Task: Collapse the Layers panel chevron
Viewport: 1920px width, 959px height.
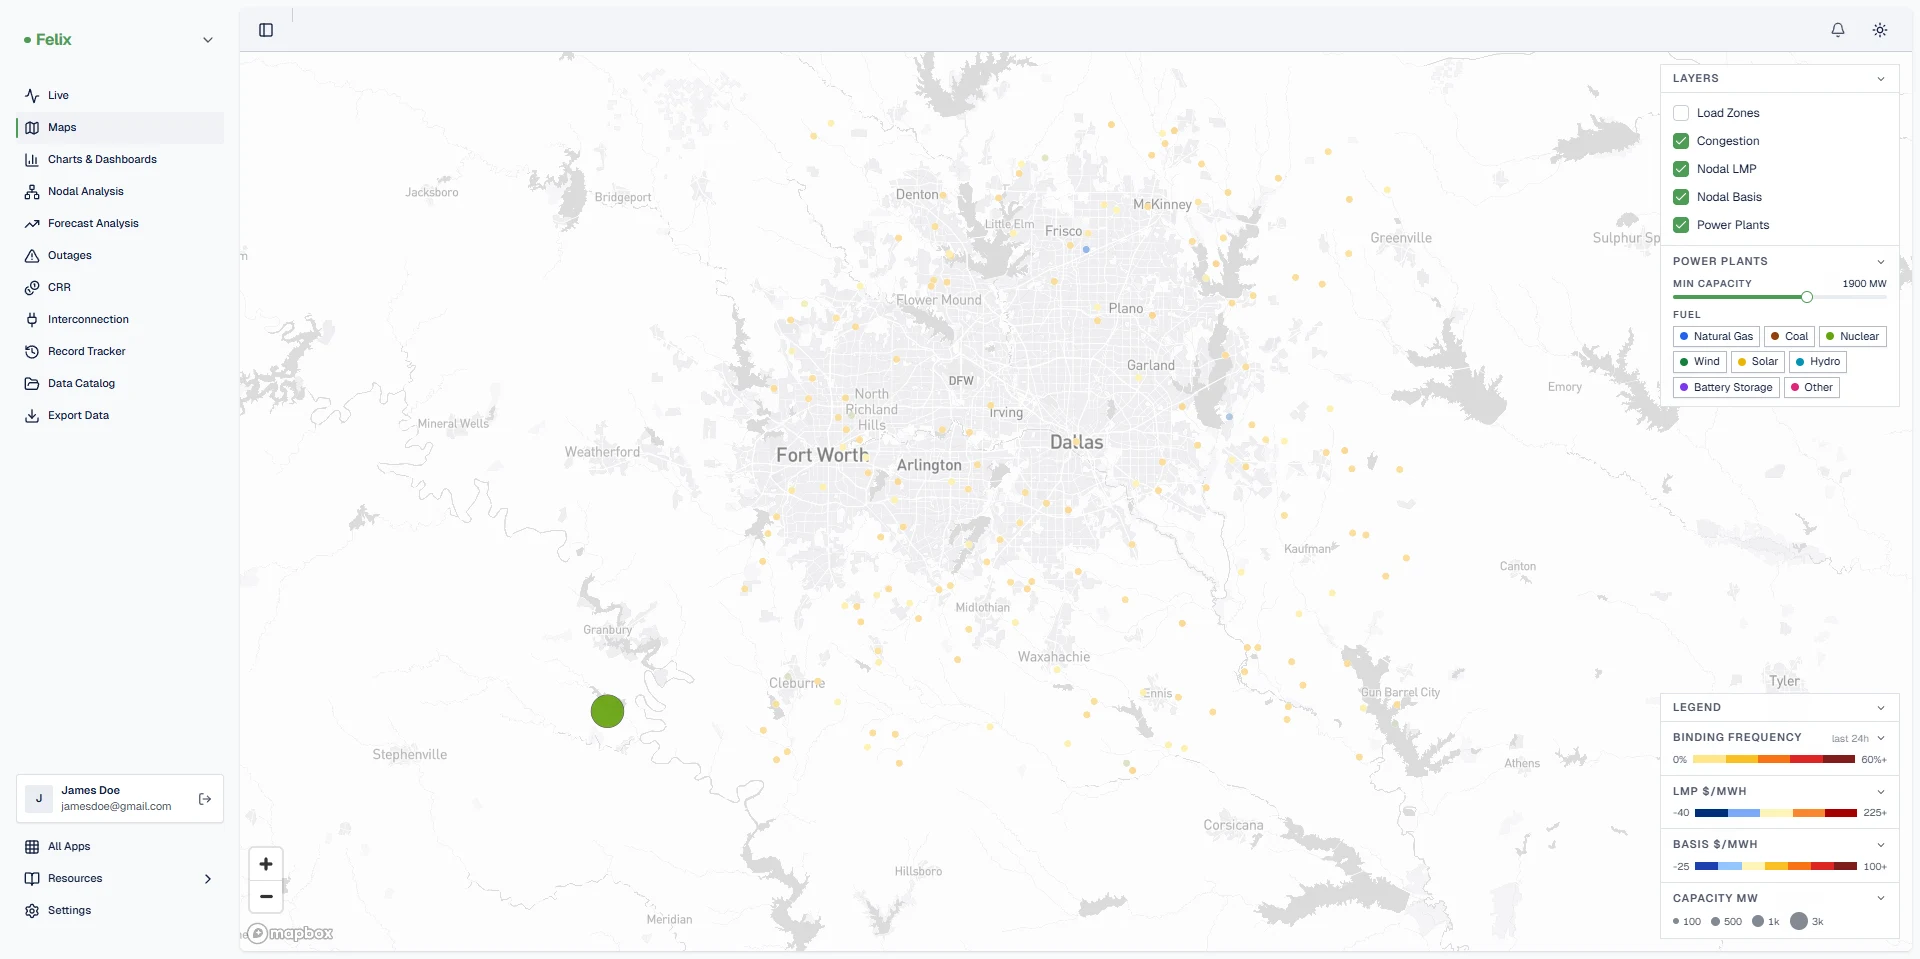Action: pyautogui.click(x=1881, y=79)
